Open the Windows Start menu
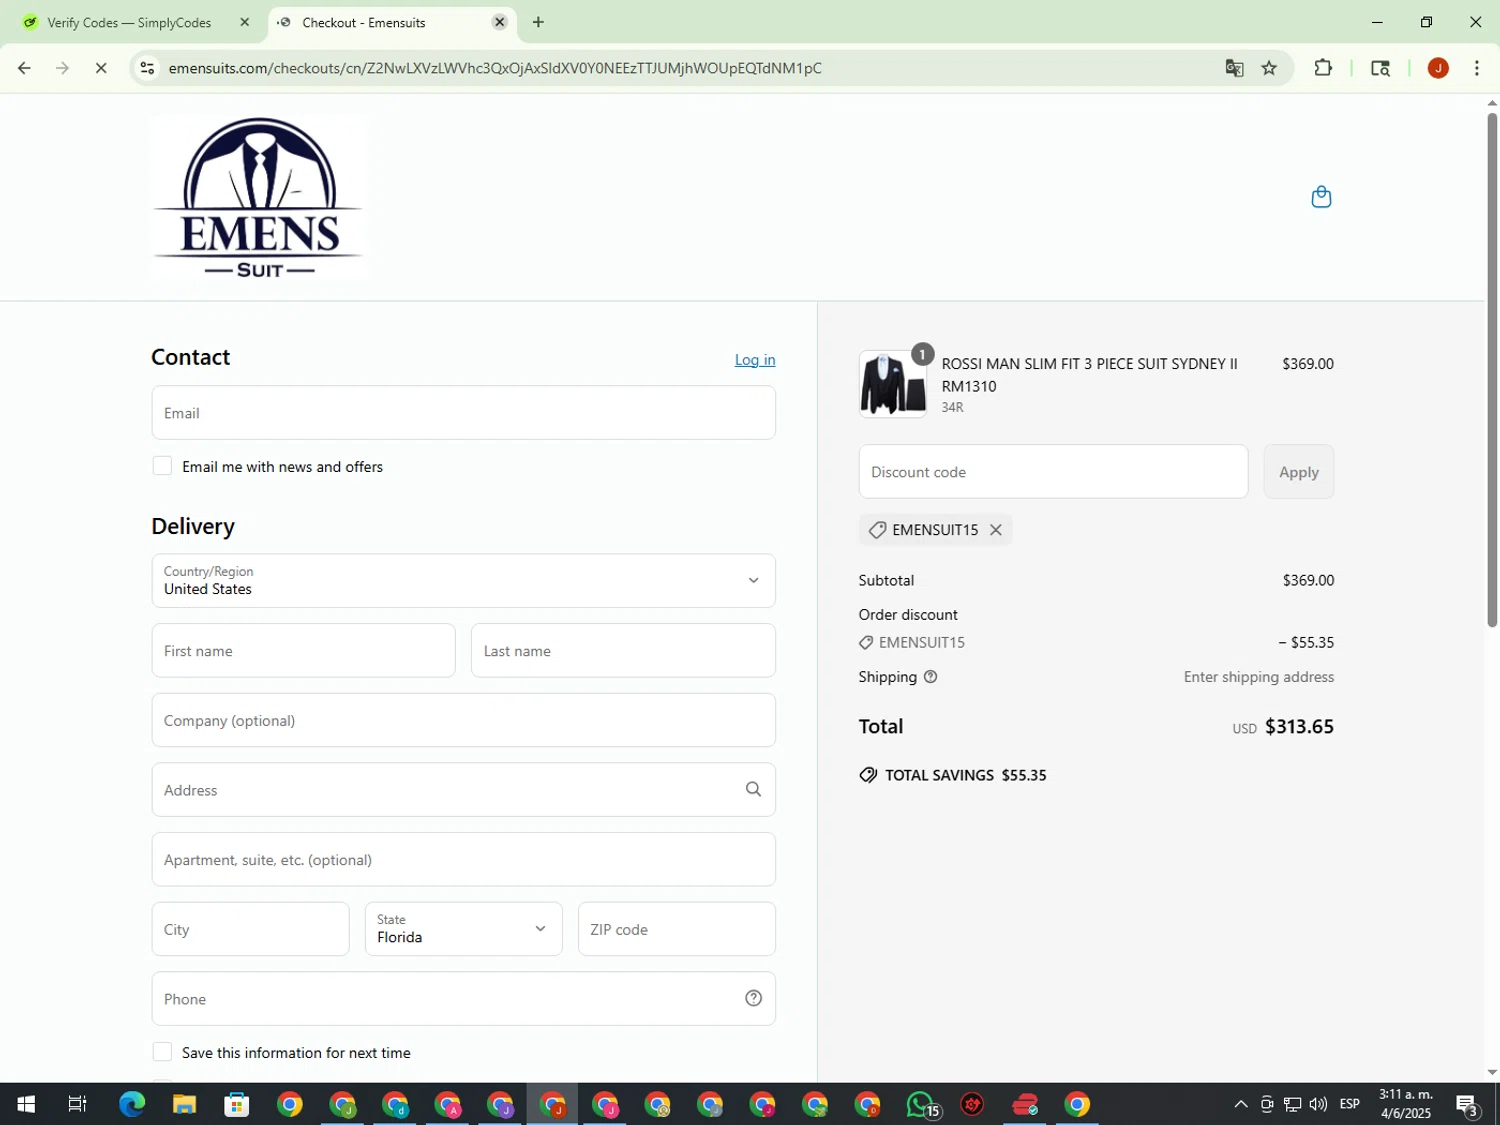The height and width of the screenshot is (1125, 1500). point(26,1104)
